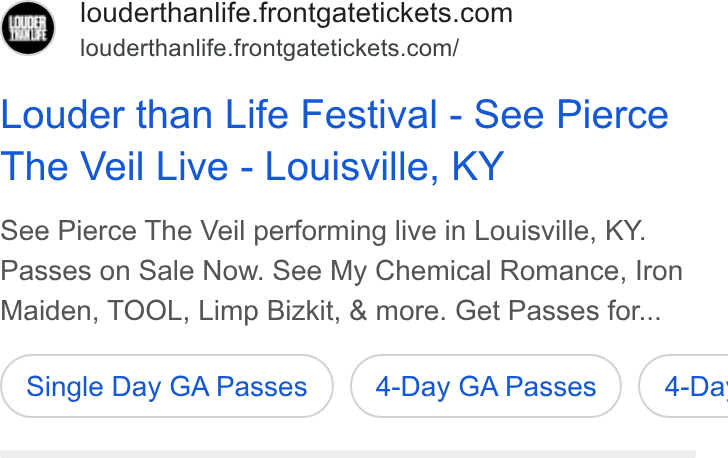Click 'Maiden,' at start of last snippet line
This screenshot has height=458, width=728.
(49, 311)
